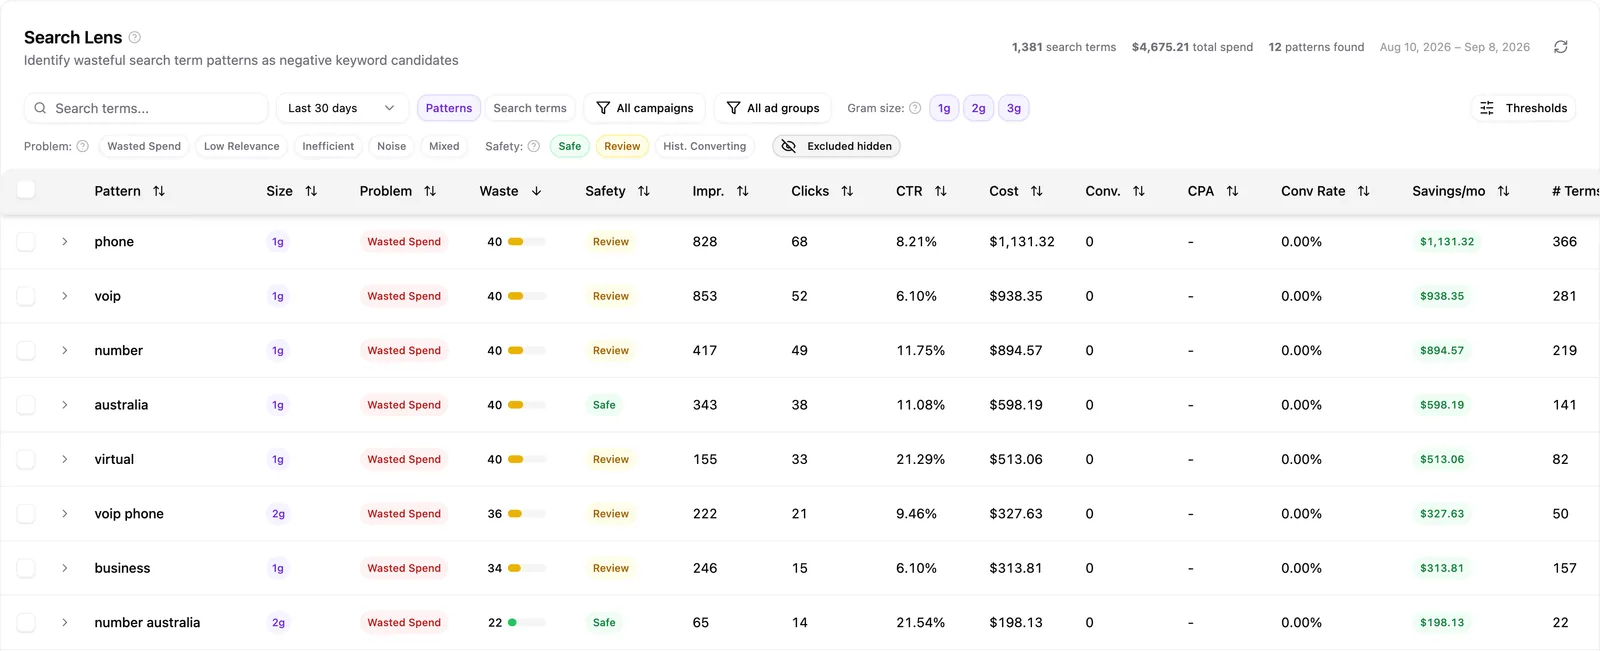
Task: Sort by the Savings/mo column sort icon
Action: [1503, 191]
